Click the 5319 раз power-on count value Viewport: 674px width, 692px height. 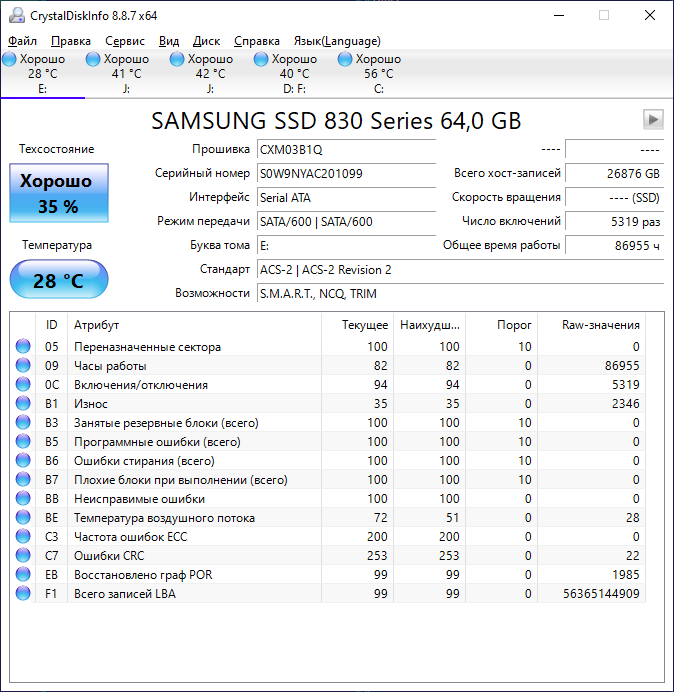[614, 222]
